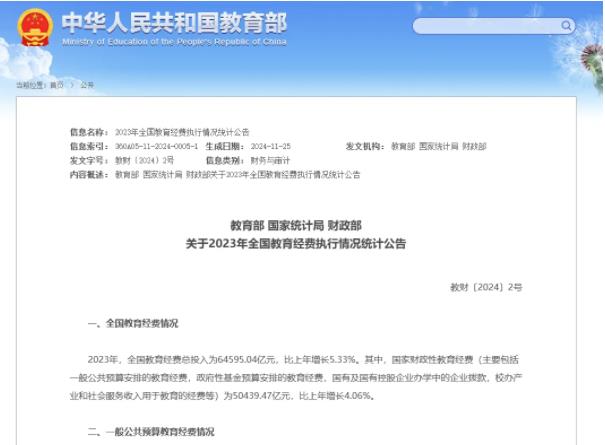
Task: Click the heading 教育部 国家统计局 财政部
Action: 296,225
